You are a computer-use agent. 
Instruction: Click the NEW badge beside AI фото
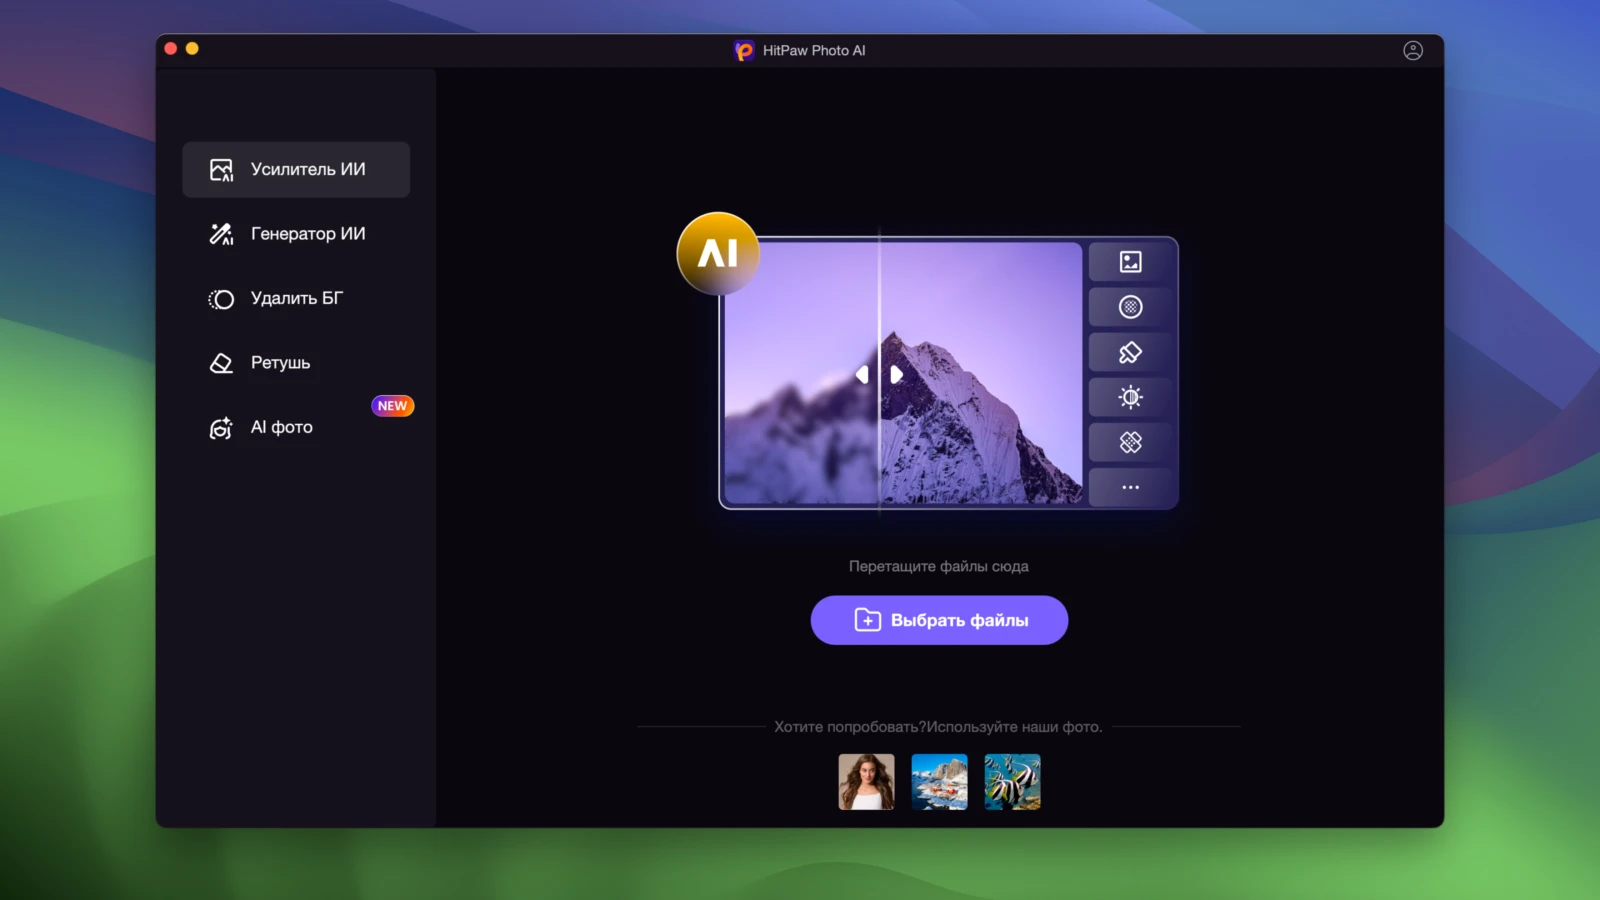(392, 406)
